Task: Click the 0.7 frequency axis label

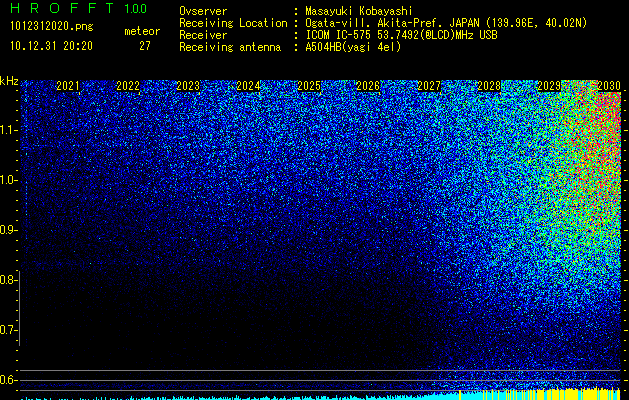Action: [8, 330]
